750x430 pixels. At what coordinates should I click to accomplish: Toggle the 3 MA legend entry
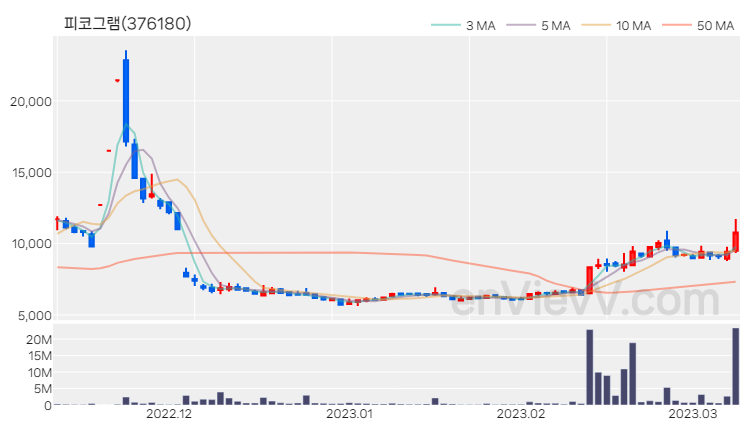[463, 25]
